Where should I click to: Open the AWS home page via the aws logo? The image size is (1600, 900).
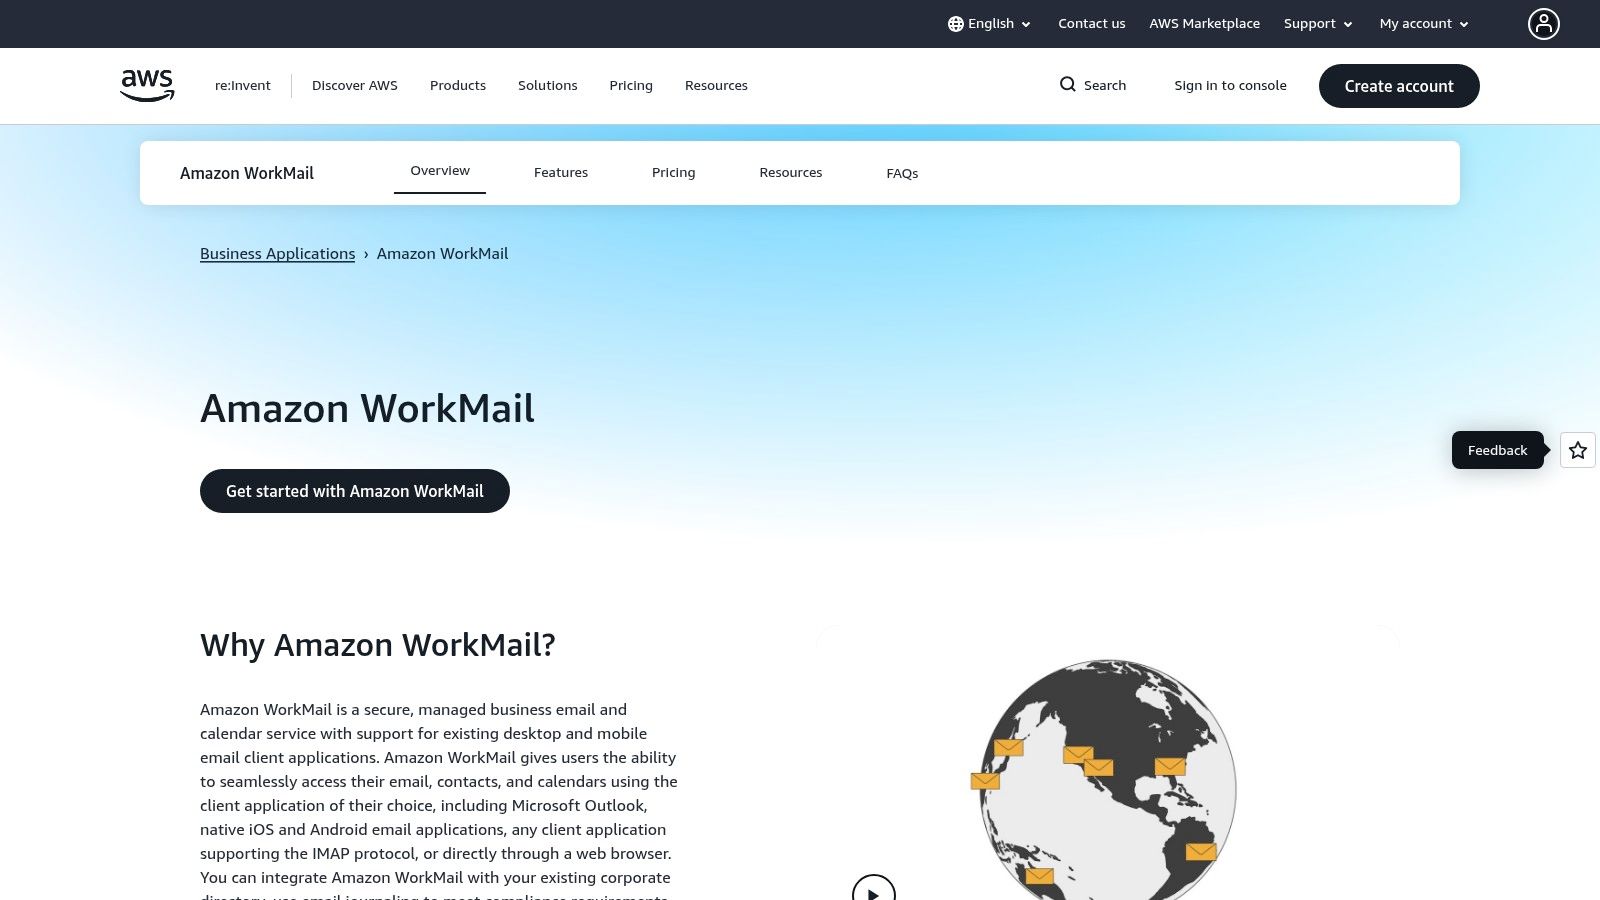point(146,85)
